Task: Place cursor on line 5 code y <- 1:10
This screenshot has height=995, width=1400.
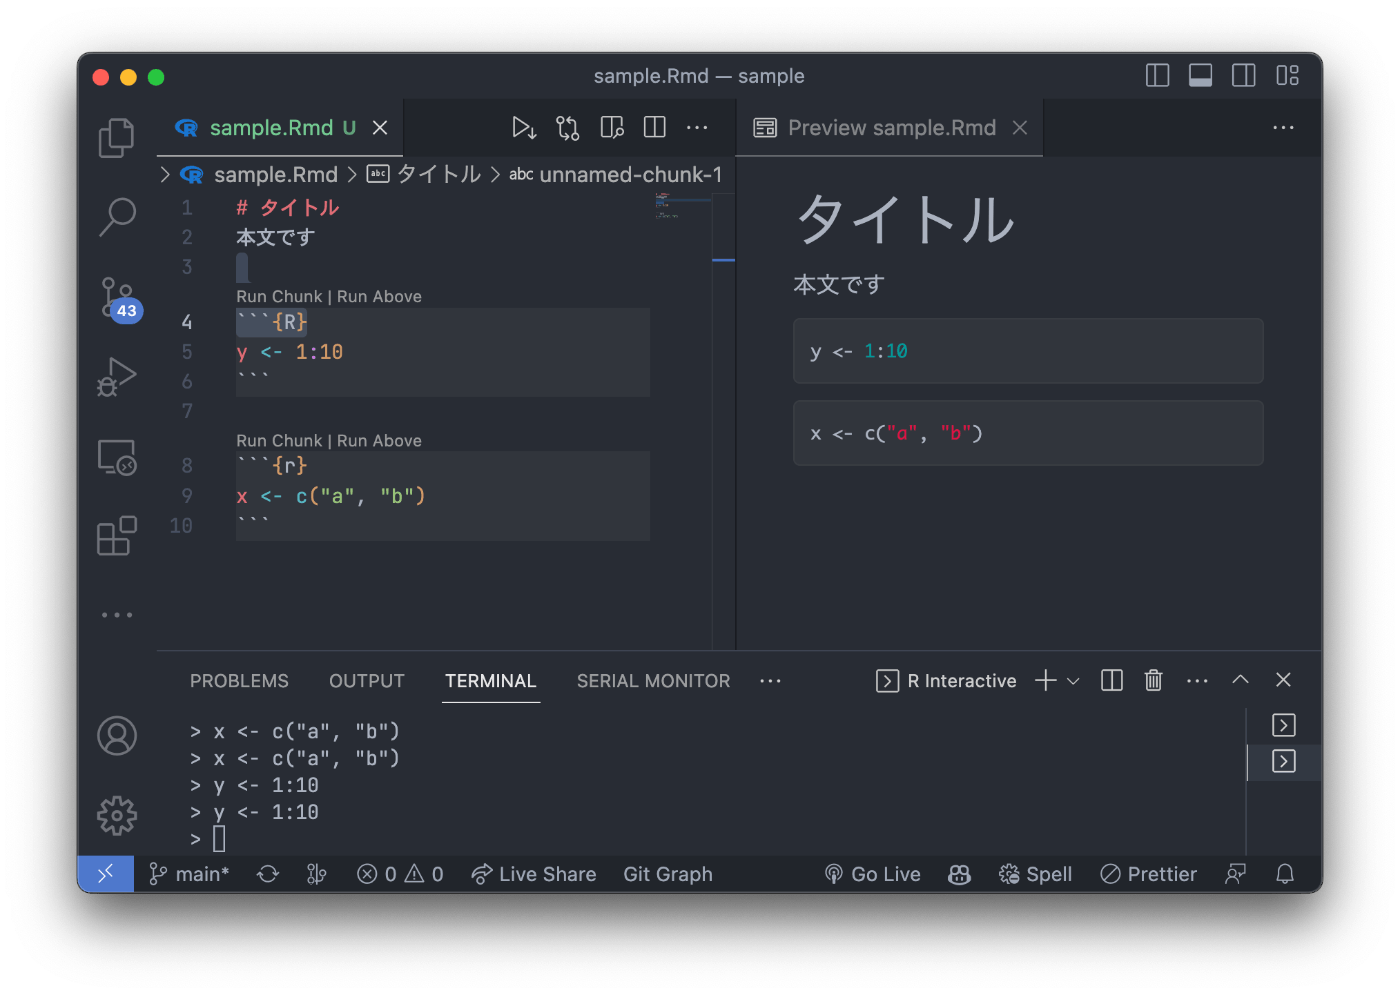Action: pyautogui.click(x=290, y=352)
